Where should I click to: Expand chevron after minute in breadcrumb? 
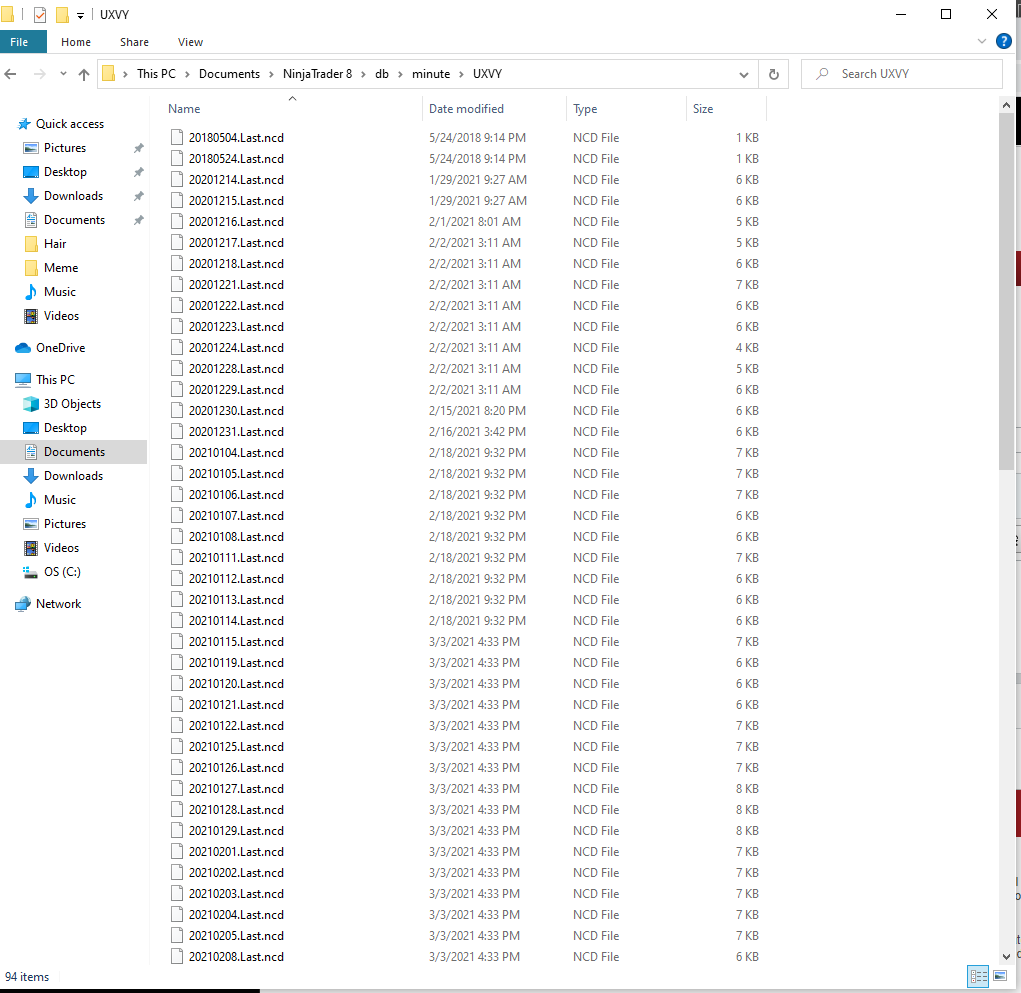click(462, 74)
